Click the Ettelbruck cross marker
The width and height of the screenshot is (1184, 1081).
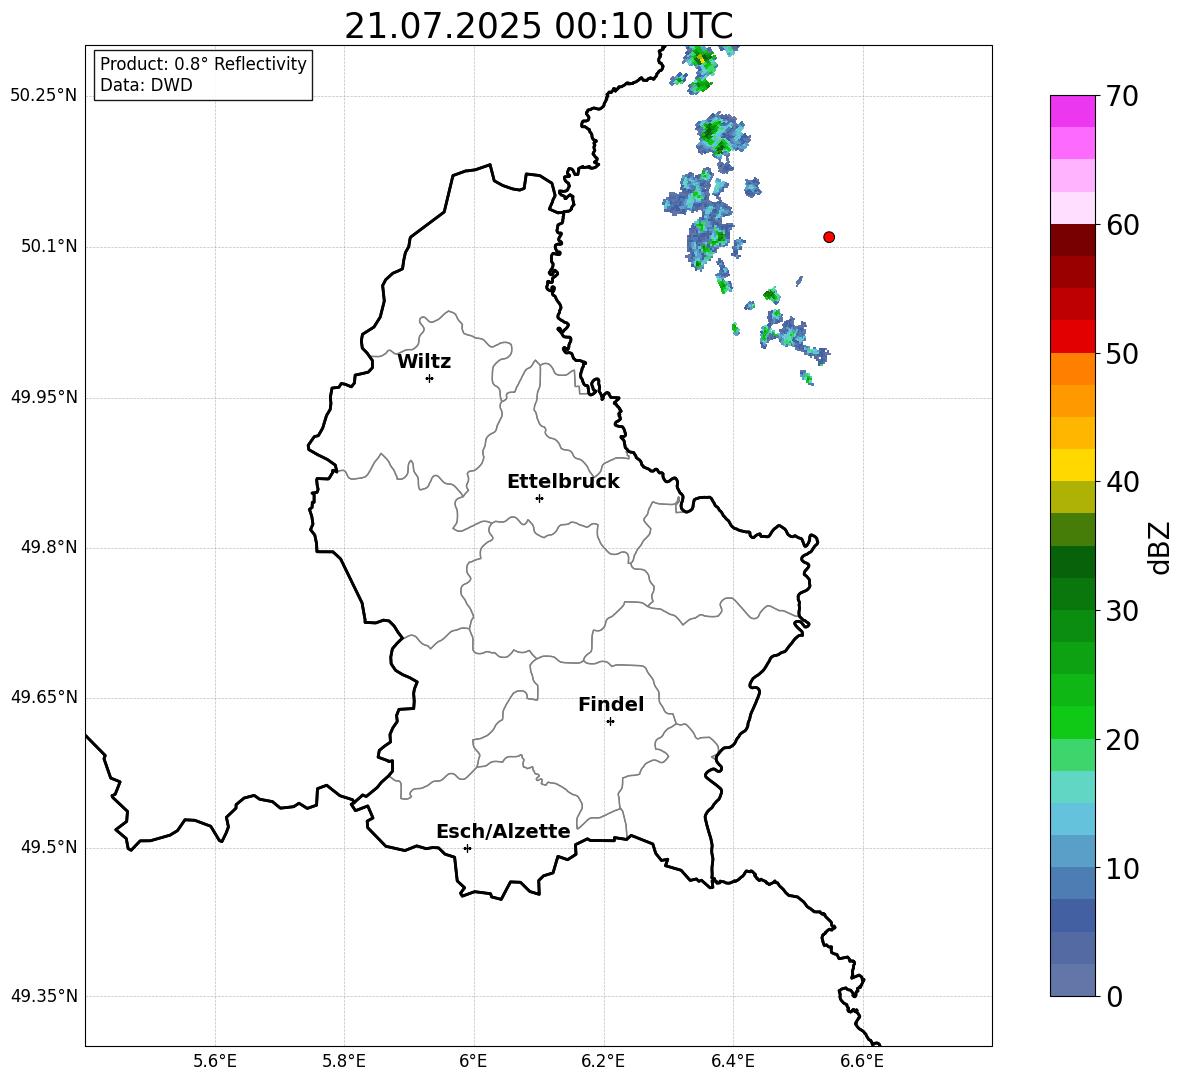point(539,498)
